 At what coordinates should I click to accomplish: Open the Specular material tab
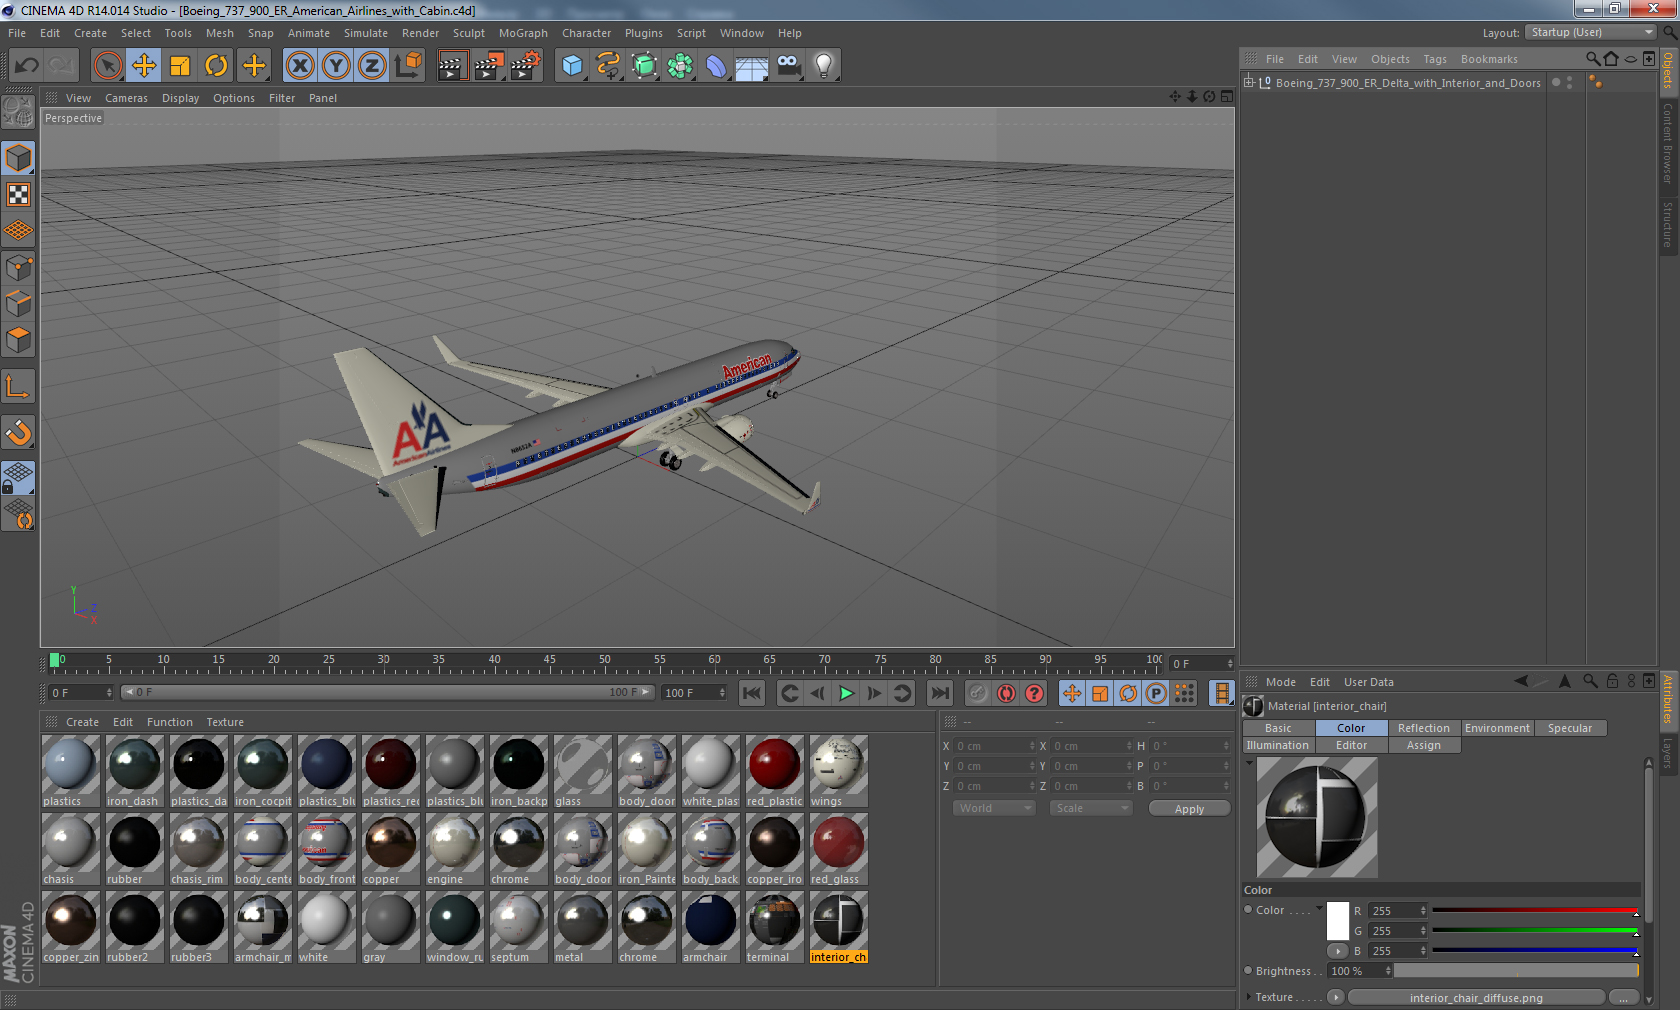pos(1570,728)
